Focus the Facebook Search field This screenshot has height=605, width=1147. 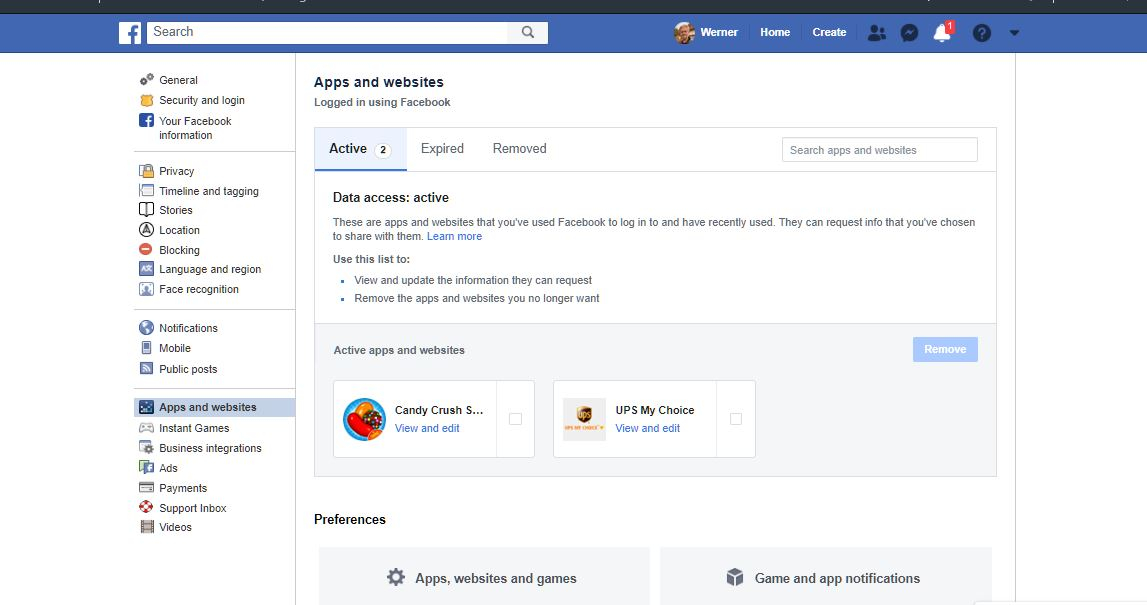click(327, 32)
